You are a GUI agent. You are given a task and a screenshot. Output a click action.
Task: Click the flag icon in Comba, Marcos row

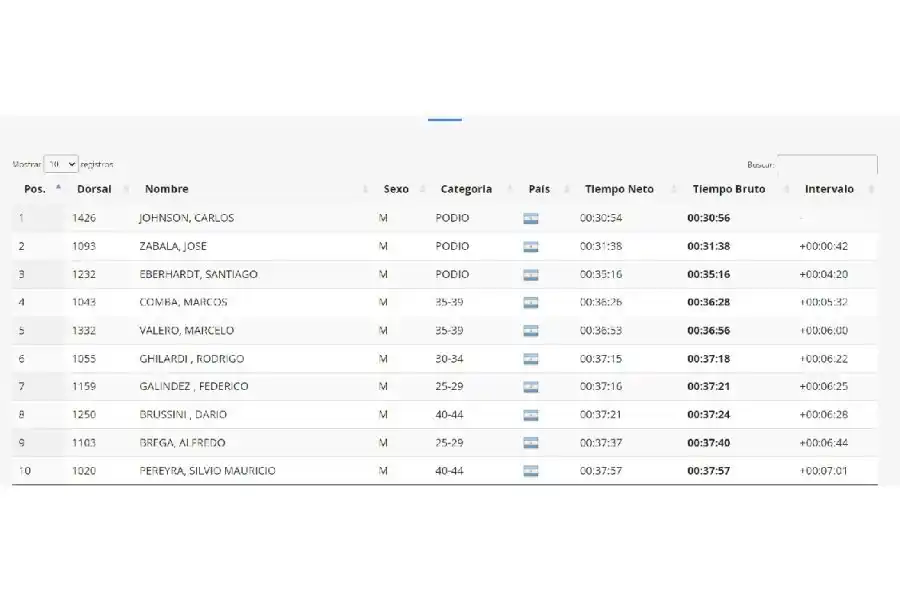[x=531, y=303]
